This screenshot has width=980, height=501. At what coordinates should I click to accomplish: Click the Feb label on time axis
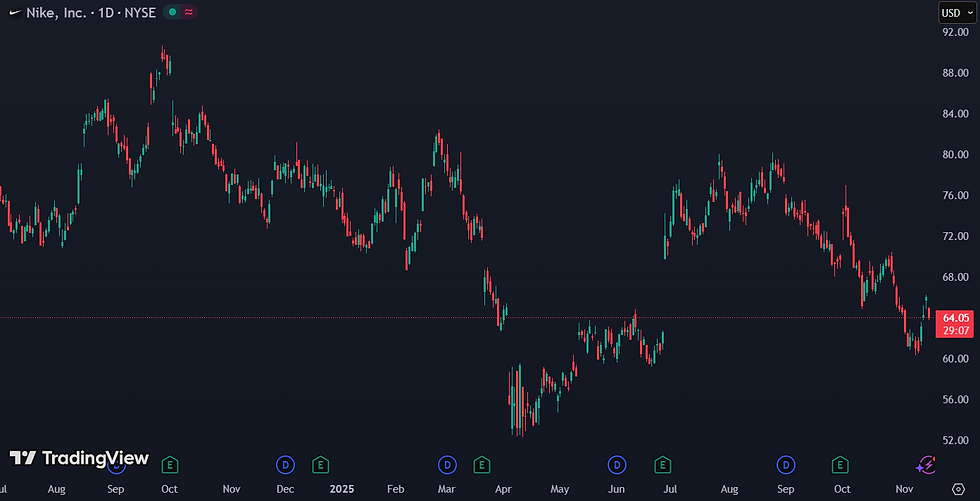click(396, 489)
